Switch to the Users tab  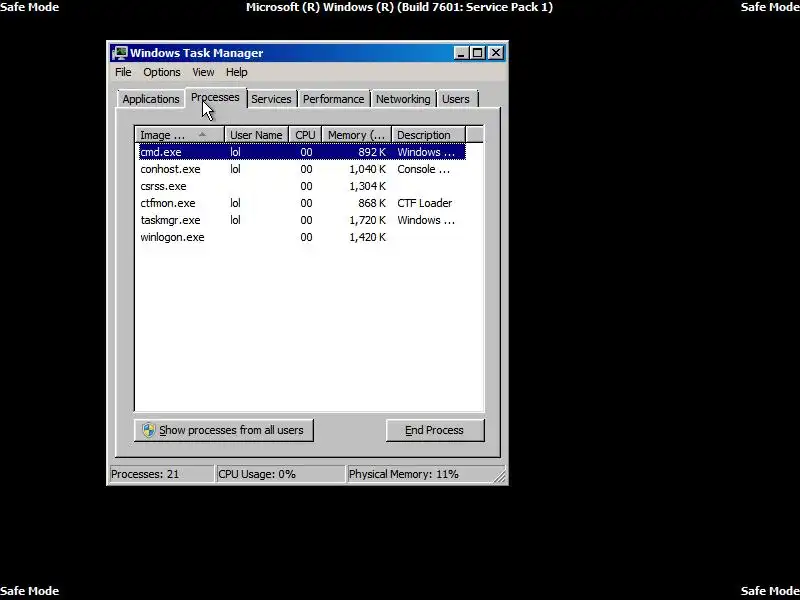456,99
